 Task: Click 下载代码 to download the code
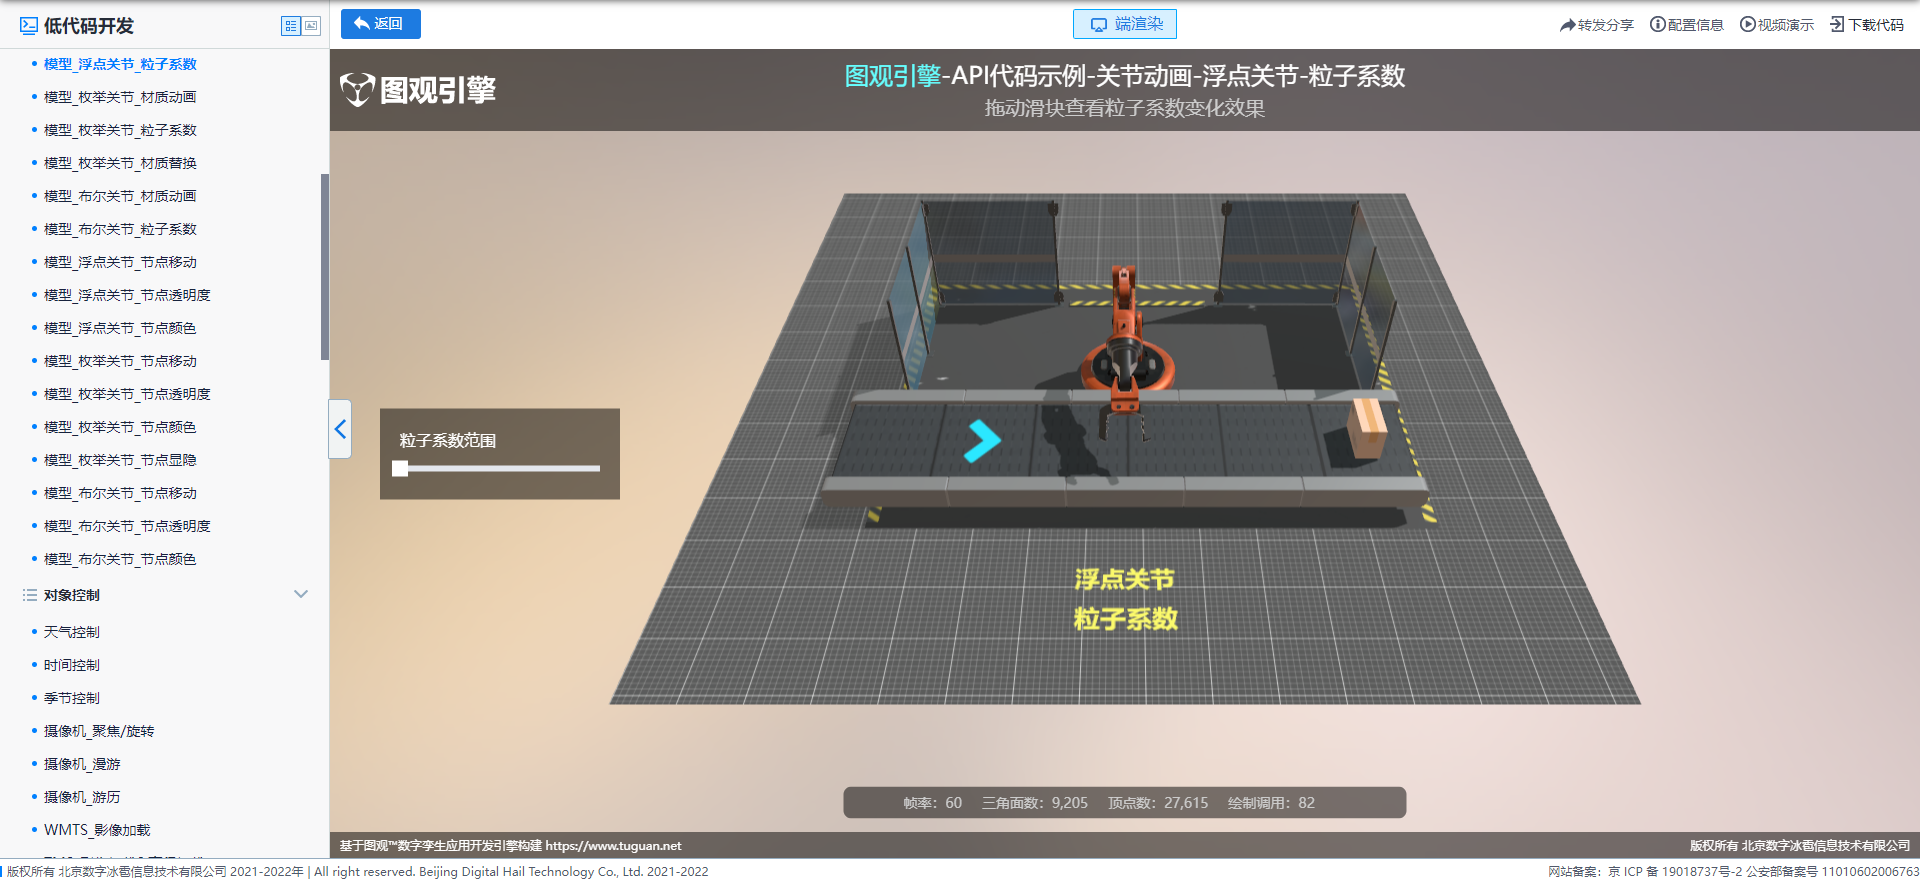(x=1866, y=25)
